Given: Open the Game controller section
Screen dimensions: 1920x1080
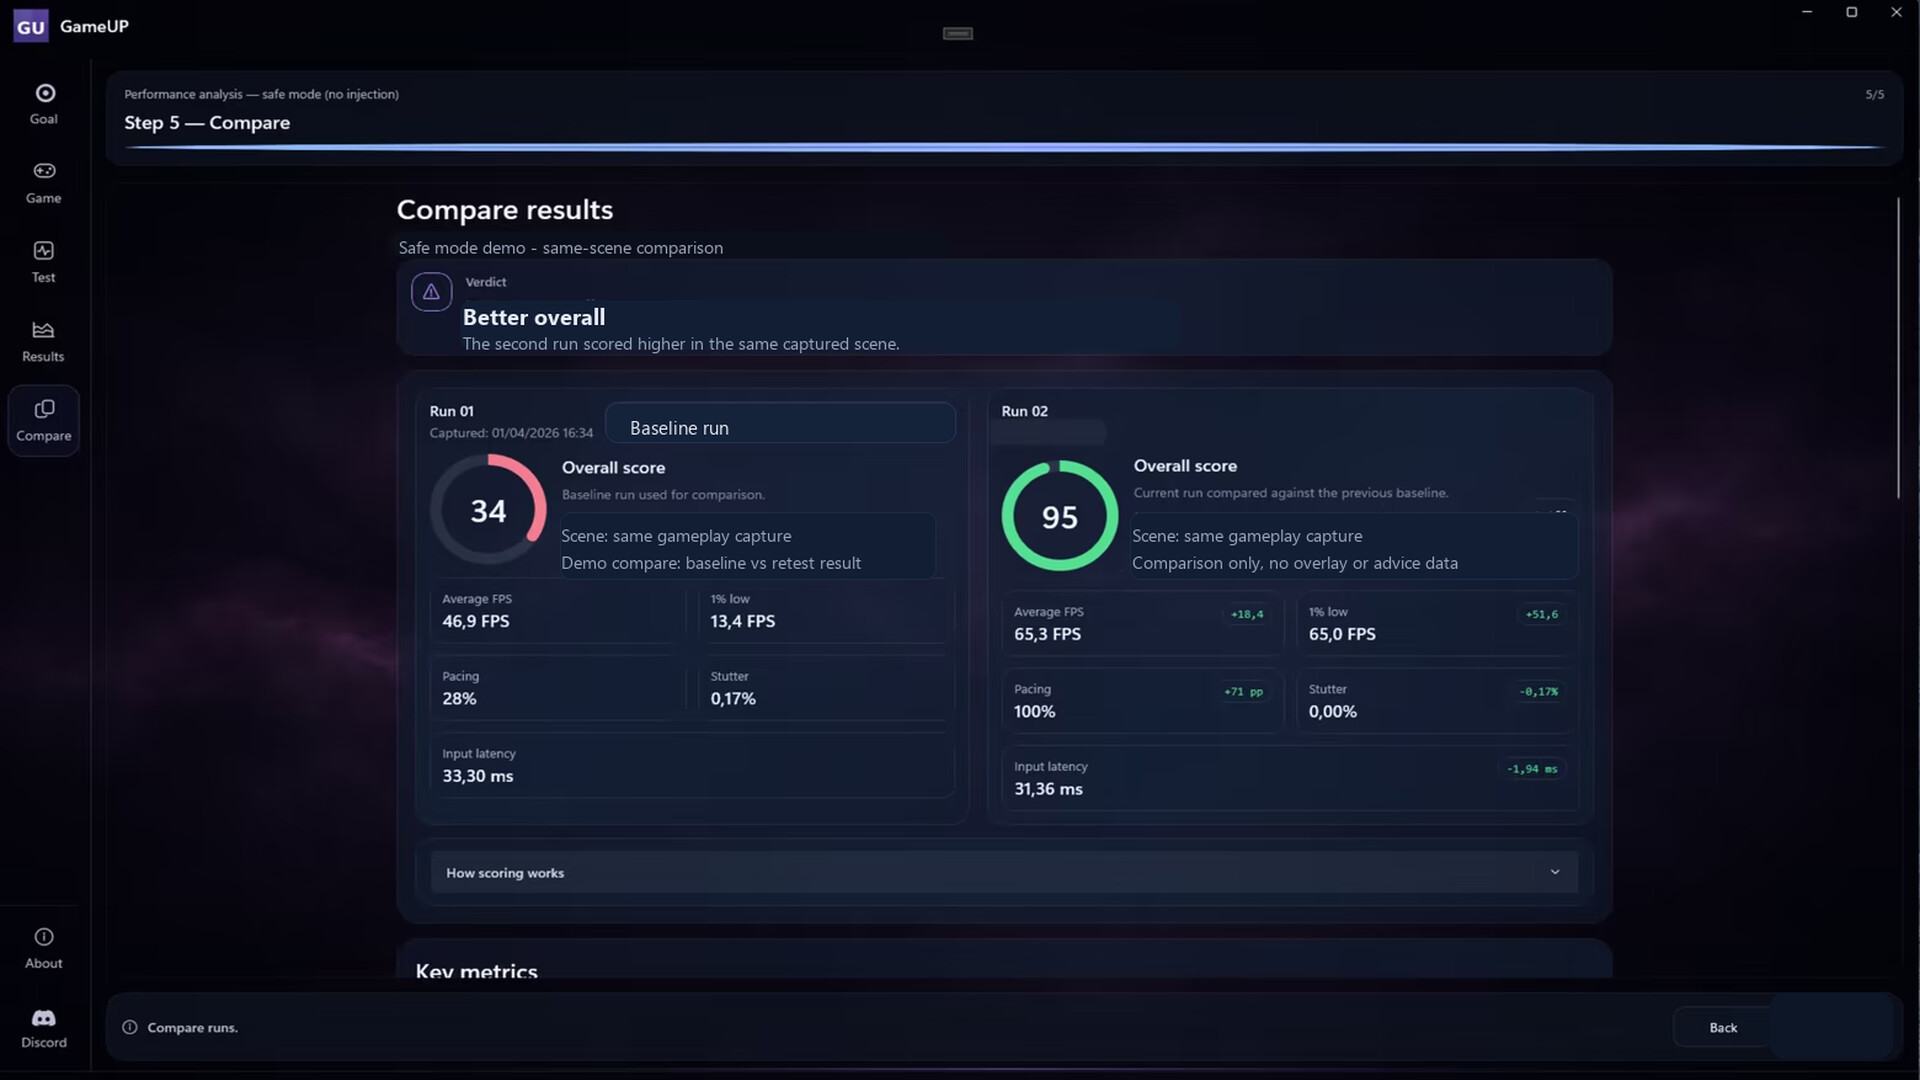Looking at the screenshot, I should tap(44, 171).
